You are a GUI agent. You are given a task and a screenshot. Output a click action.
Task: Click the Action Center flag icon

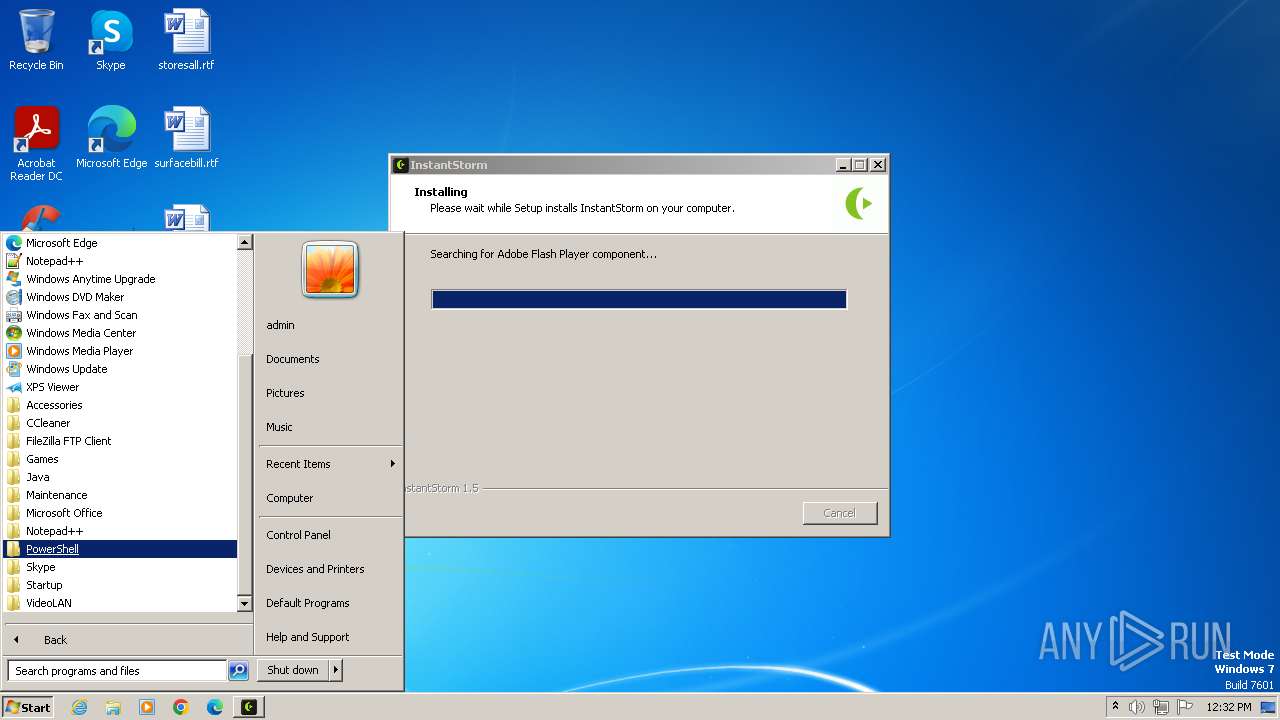pyautogui.click(x=1185, y=707)
